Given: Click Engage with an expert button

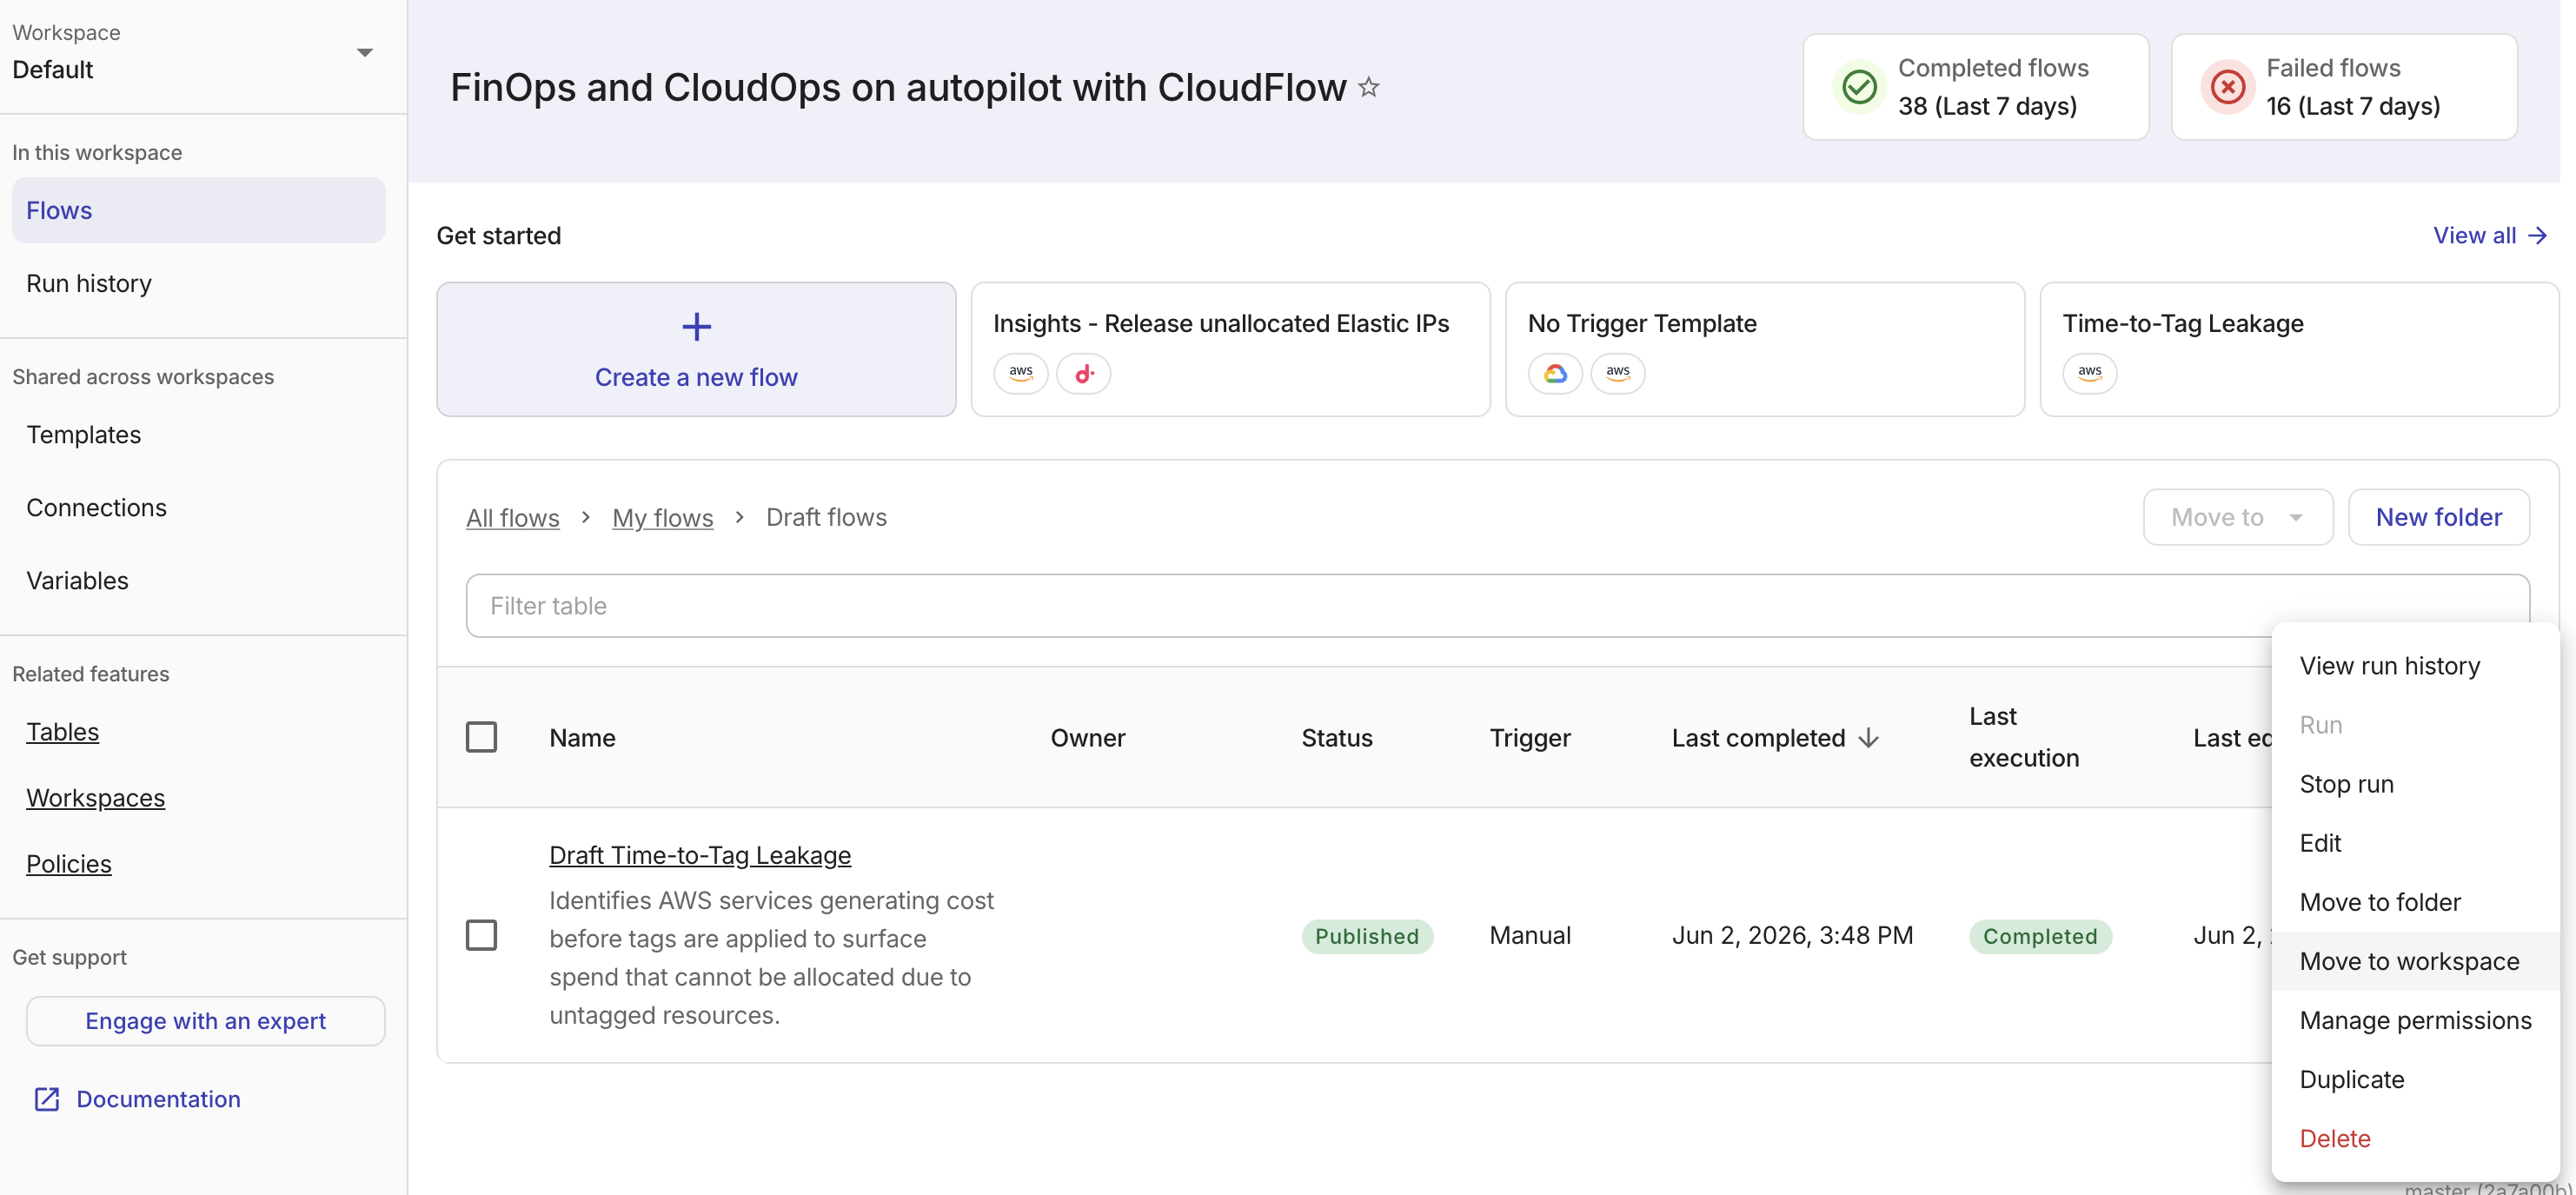Looking at the screenshot, I should click(205, 1021).
